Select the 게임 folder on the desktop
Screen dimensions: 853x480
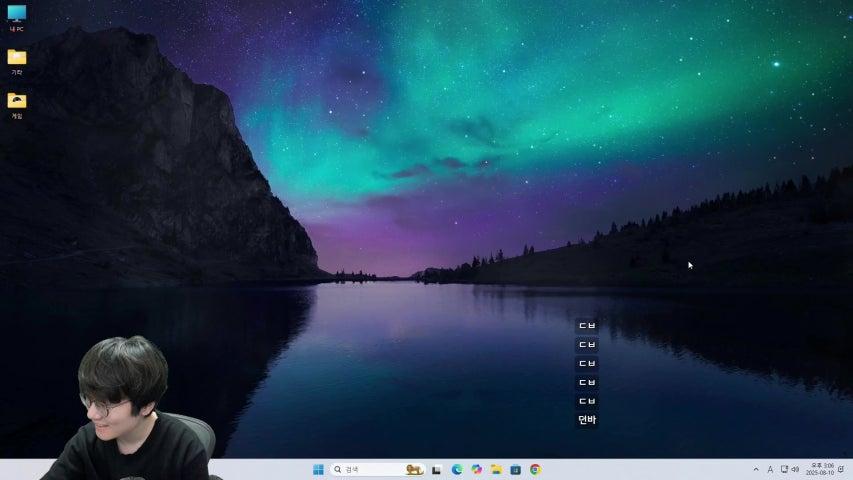(17, 106)
